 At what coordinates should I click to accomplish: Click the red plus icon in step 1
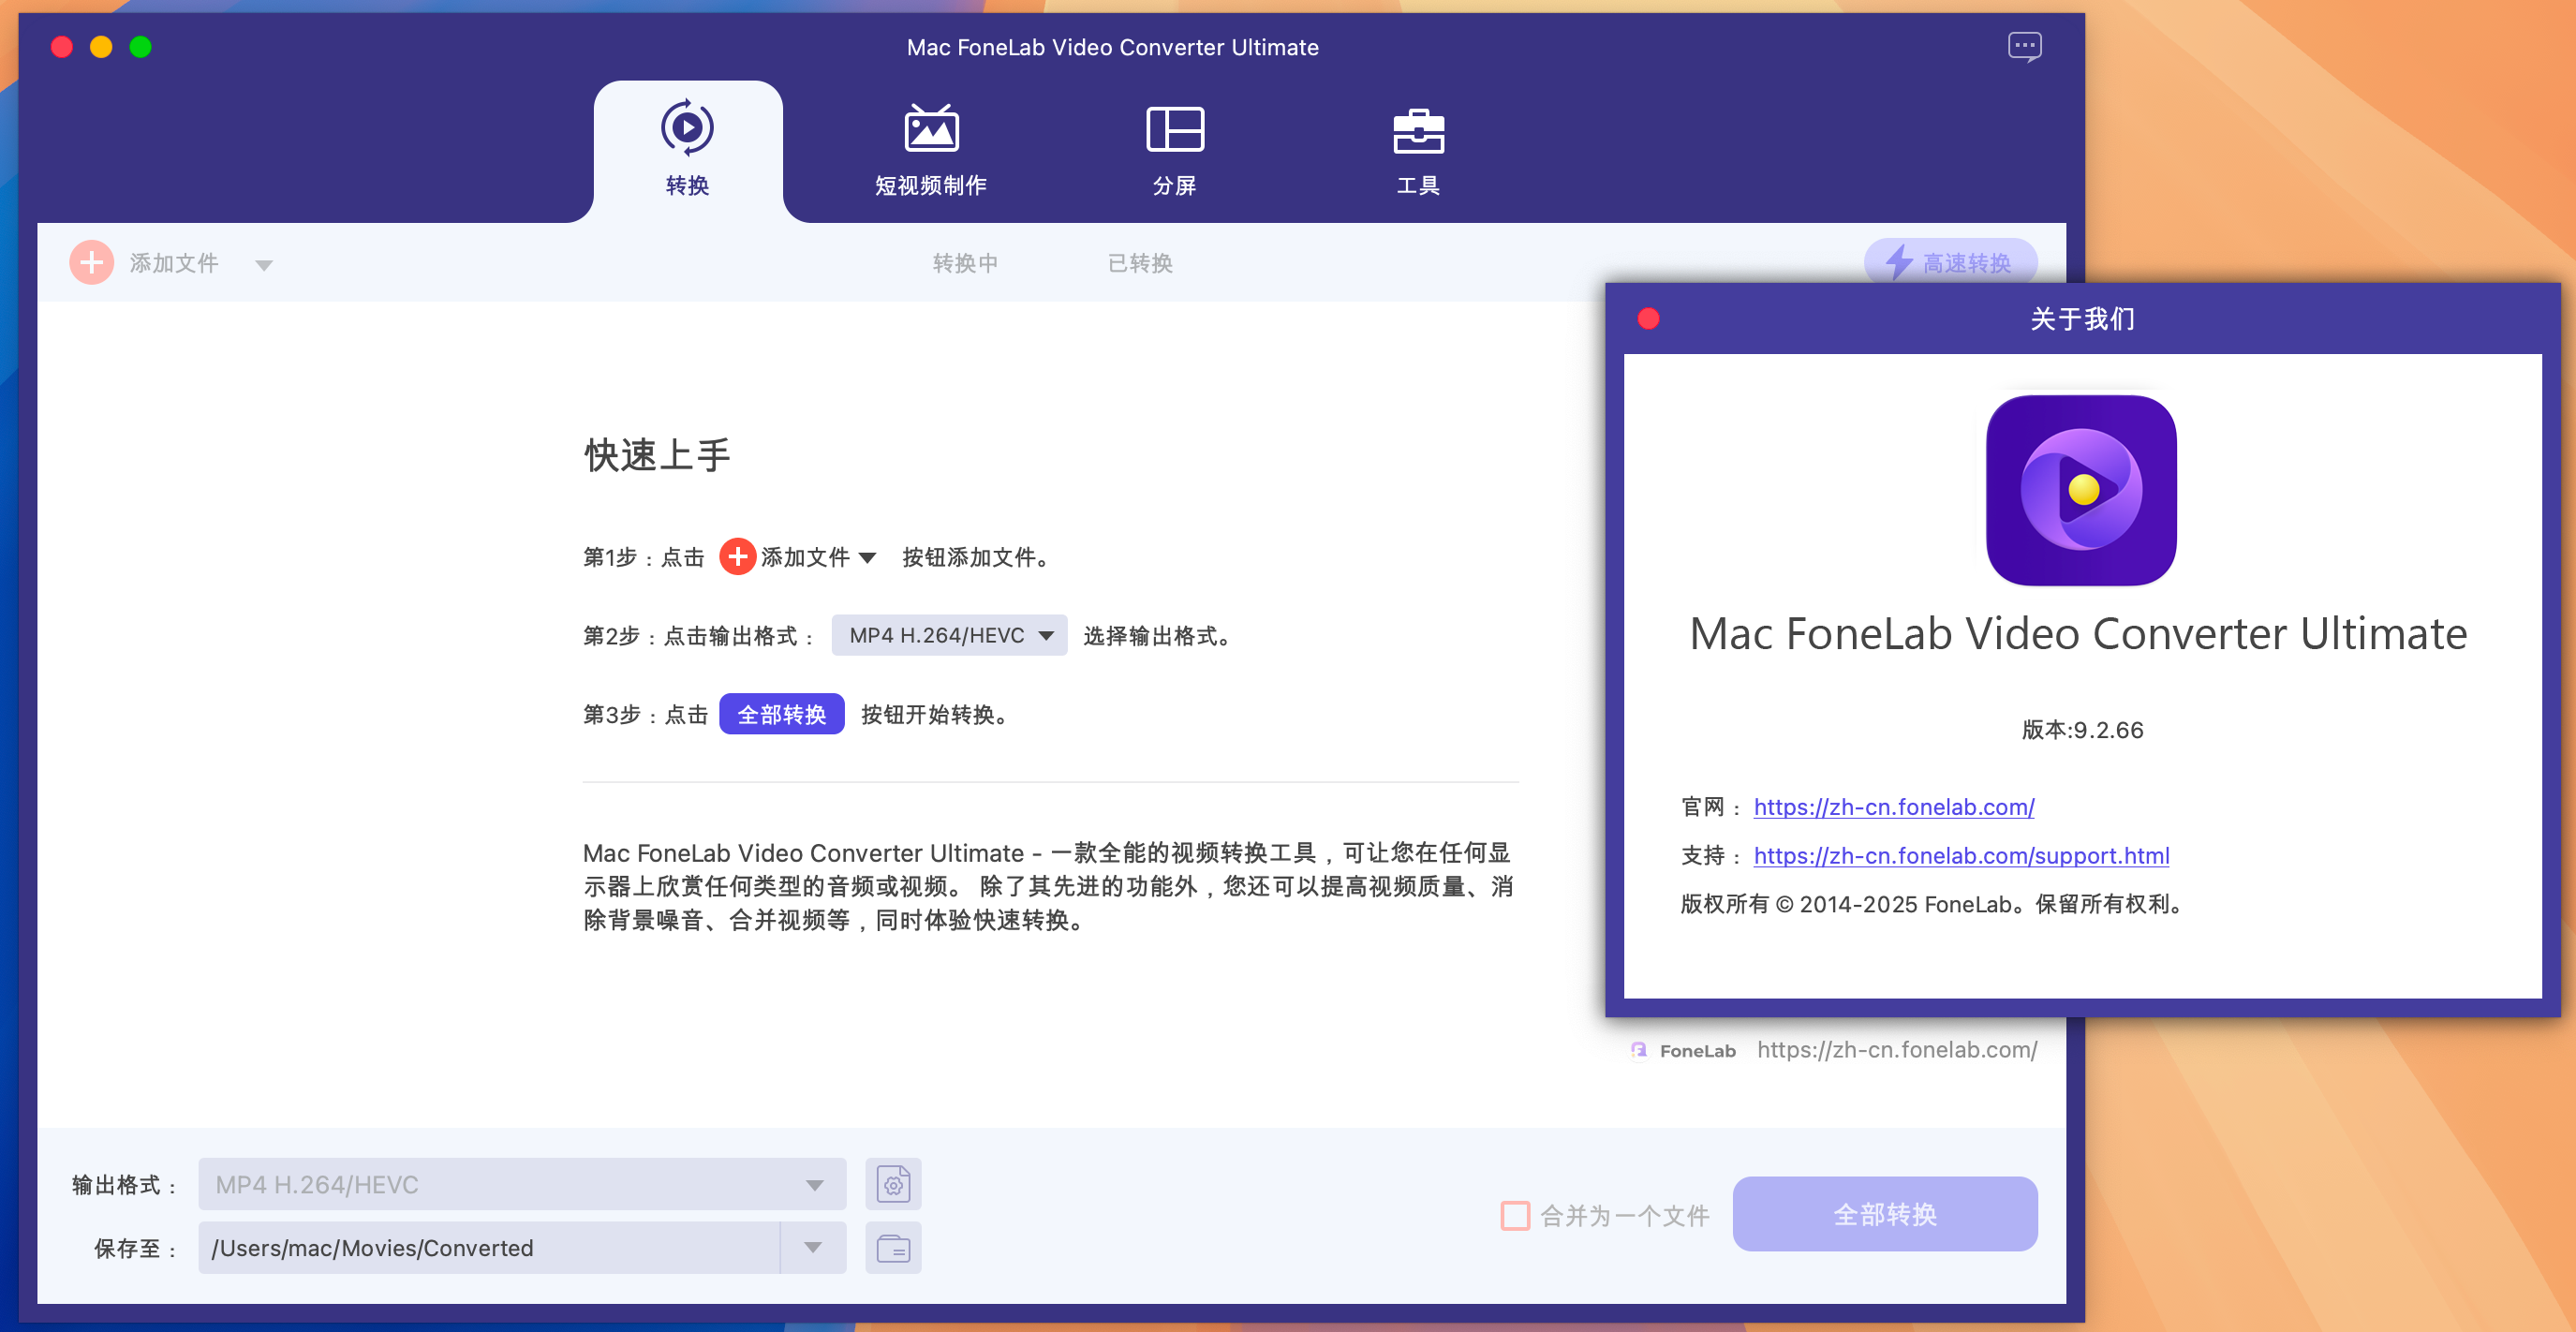(x=738, y=557)
